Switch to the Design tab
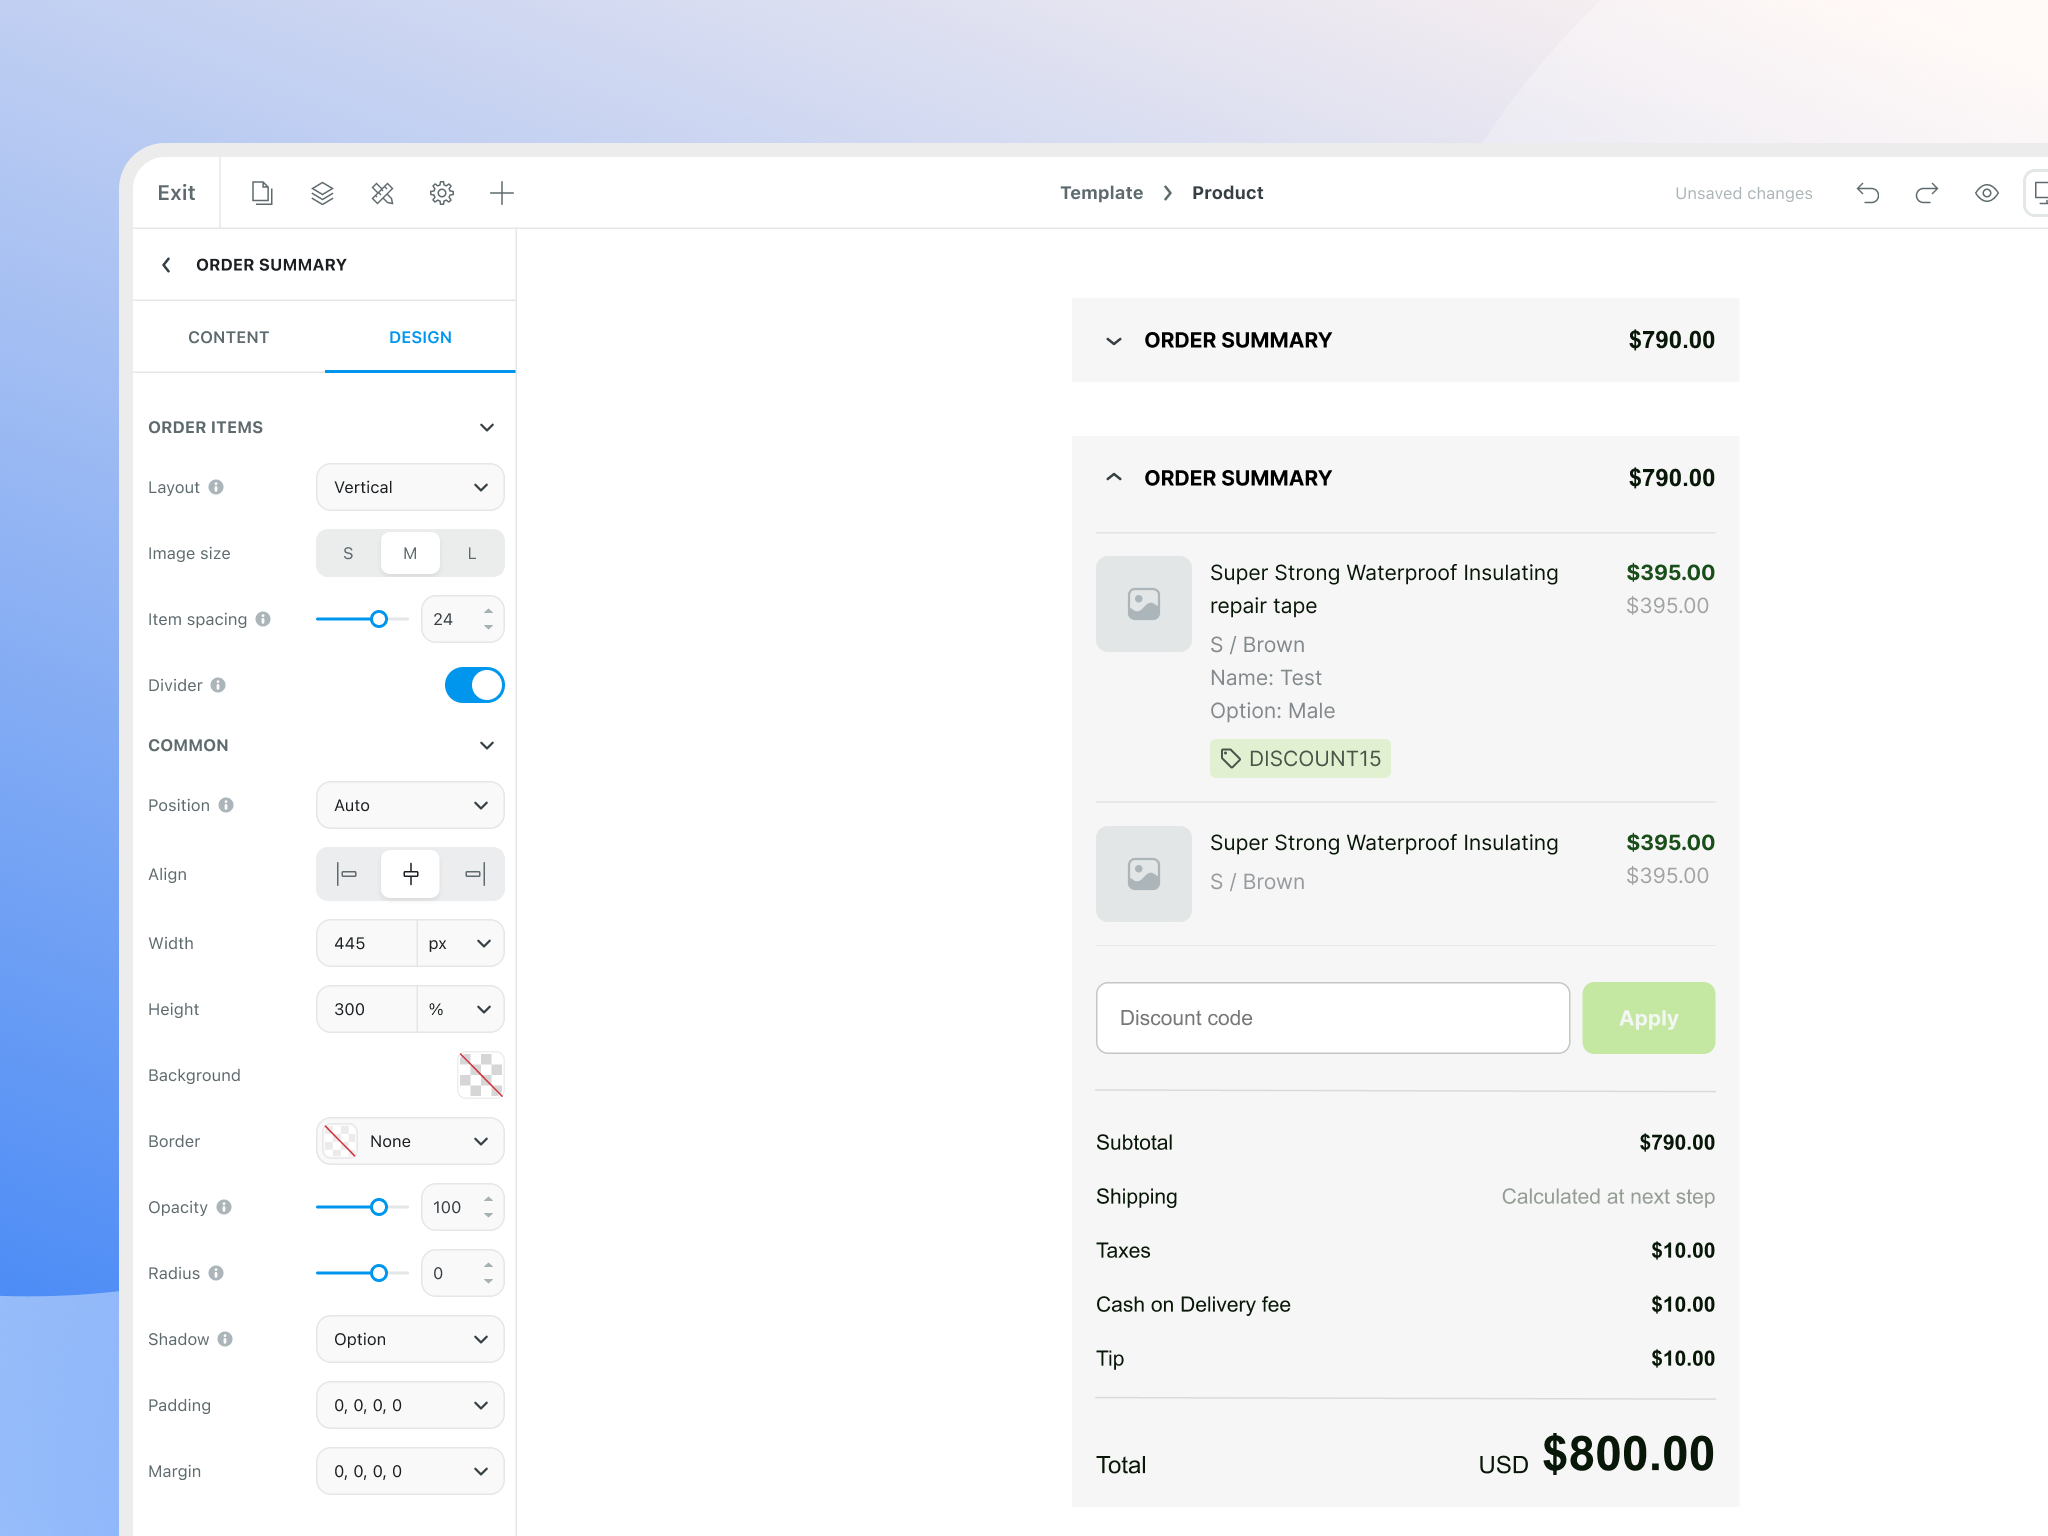The height and width of the screenshot is (1536, 2048). point(420,337)
